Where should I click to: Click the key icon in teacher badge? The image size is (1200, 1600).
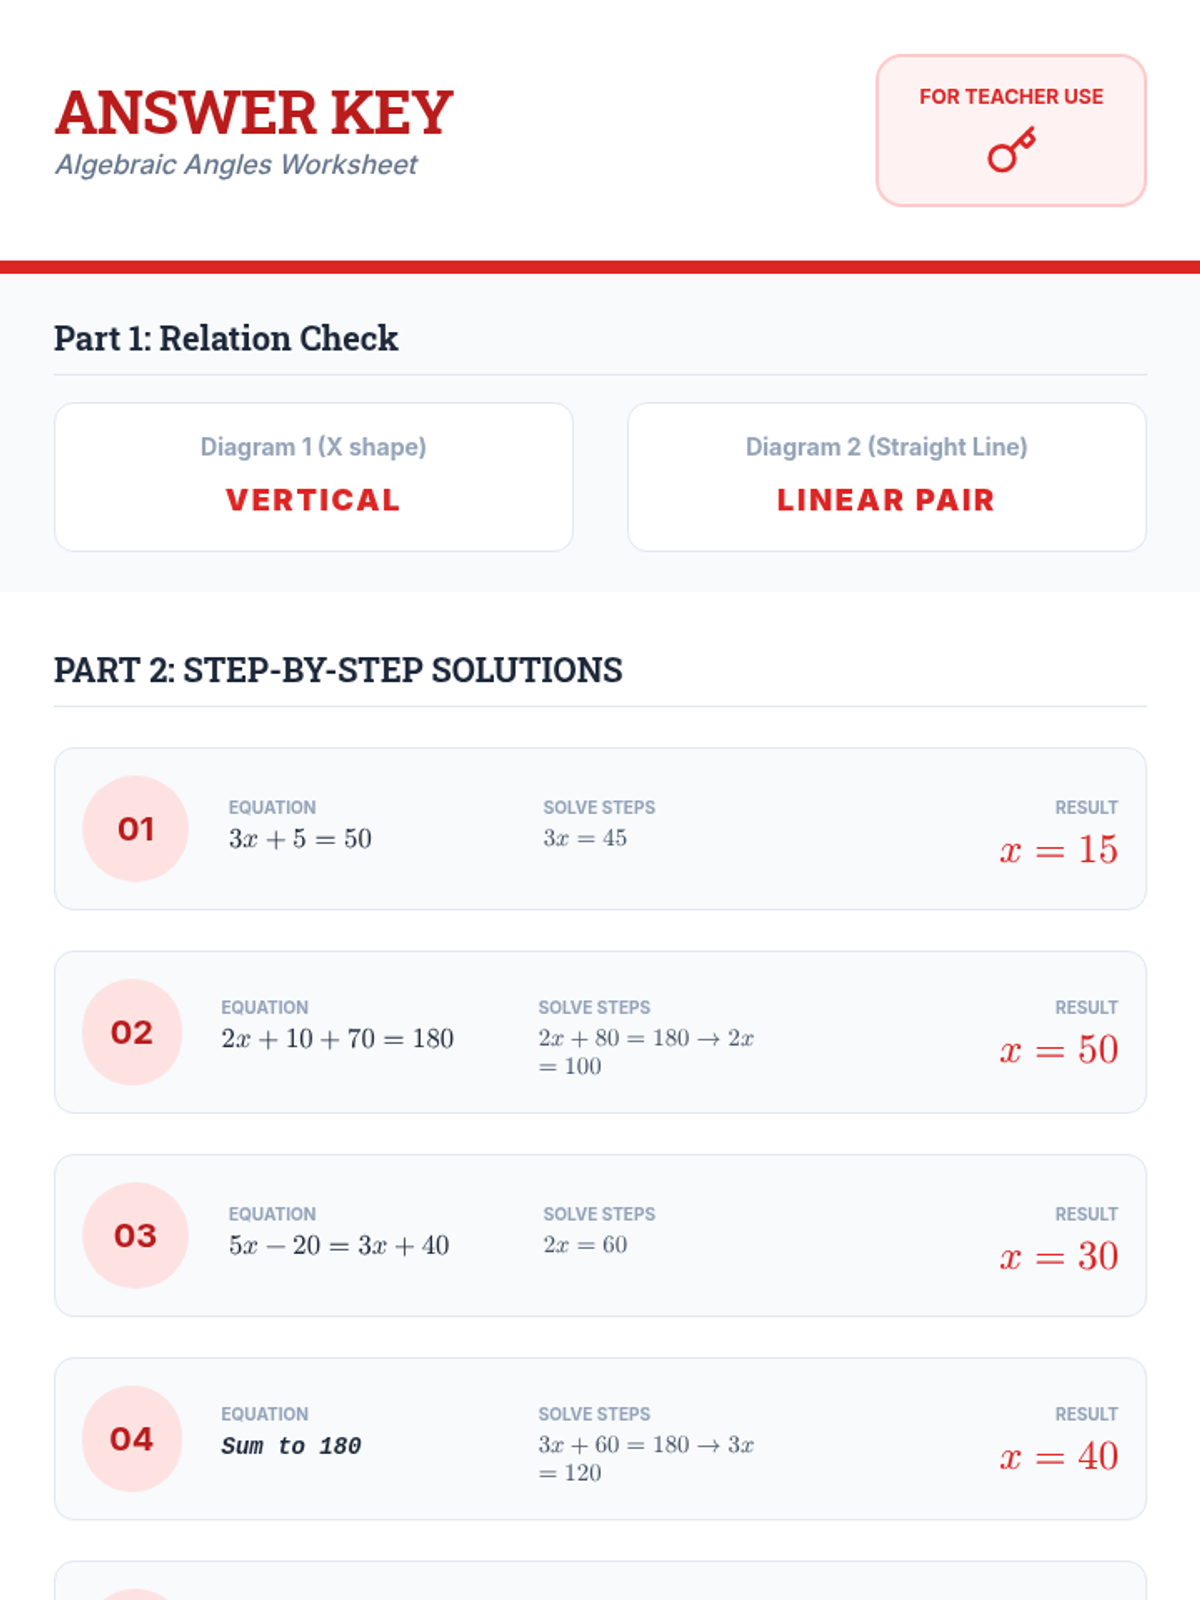click(x=1011, y=151)
